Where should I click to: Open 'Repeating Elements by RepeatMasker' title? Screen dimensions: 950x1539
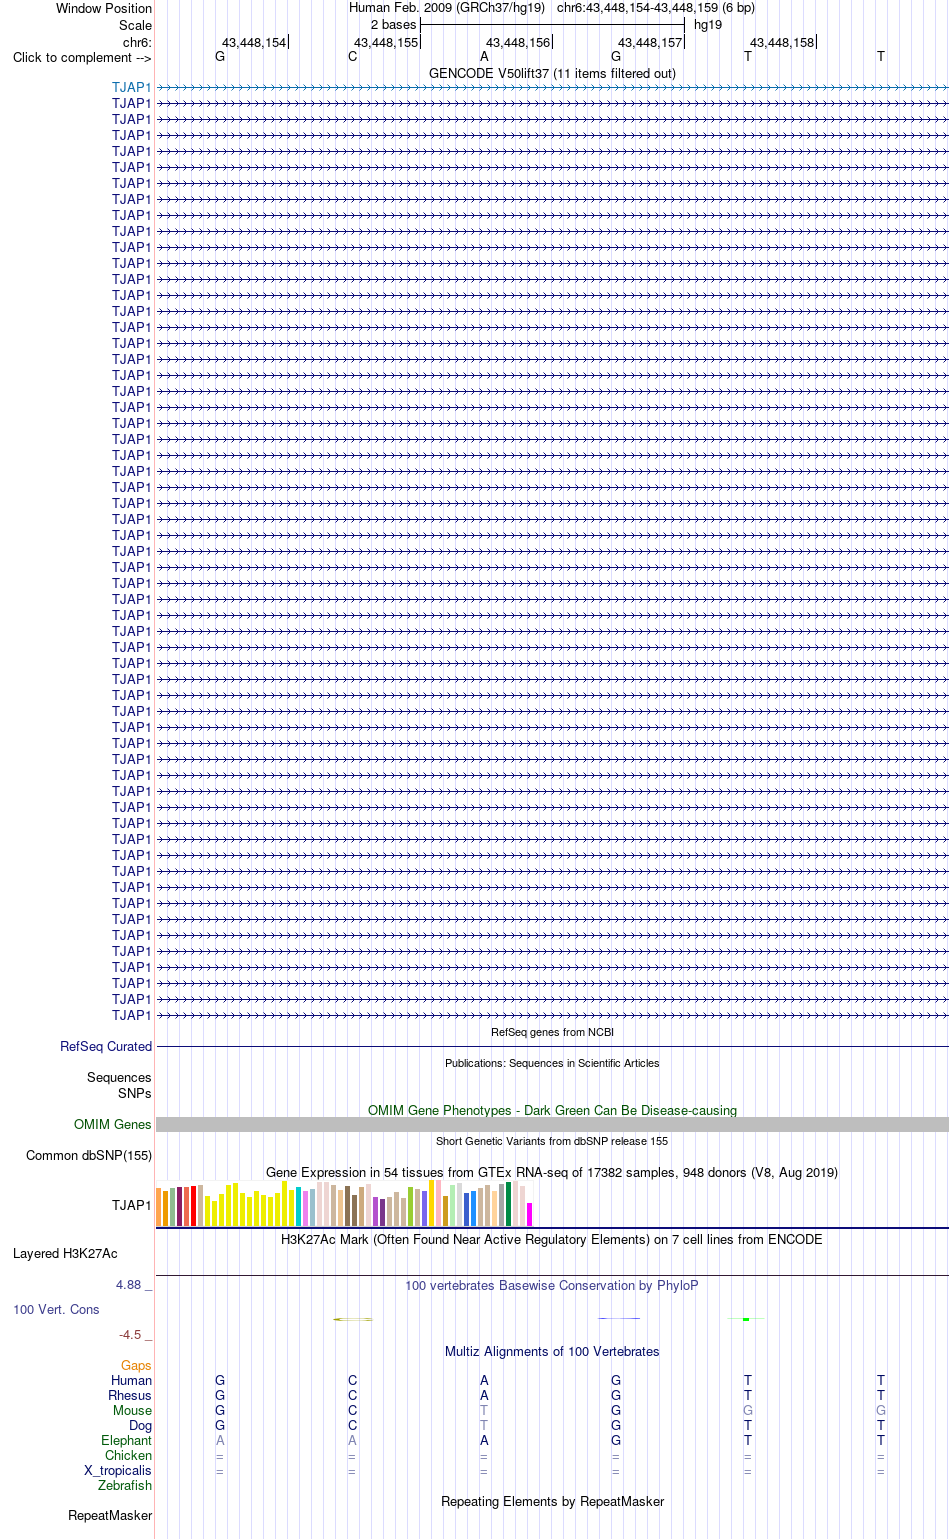click(x=552, y=1501)
